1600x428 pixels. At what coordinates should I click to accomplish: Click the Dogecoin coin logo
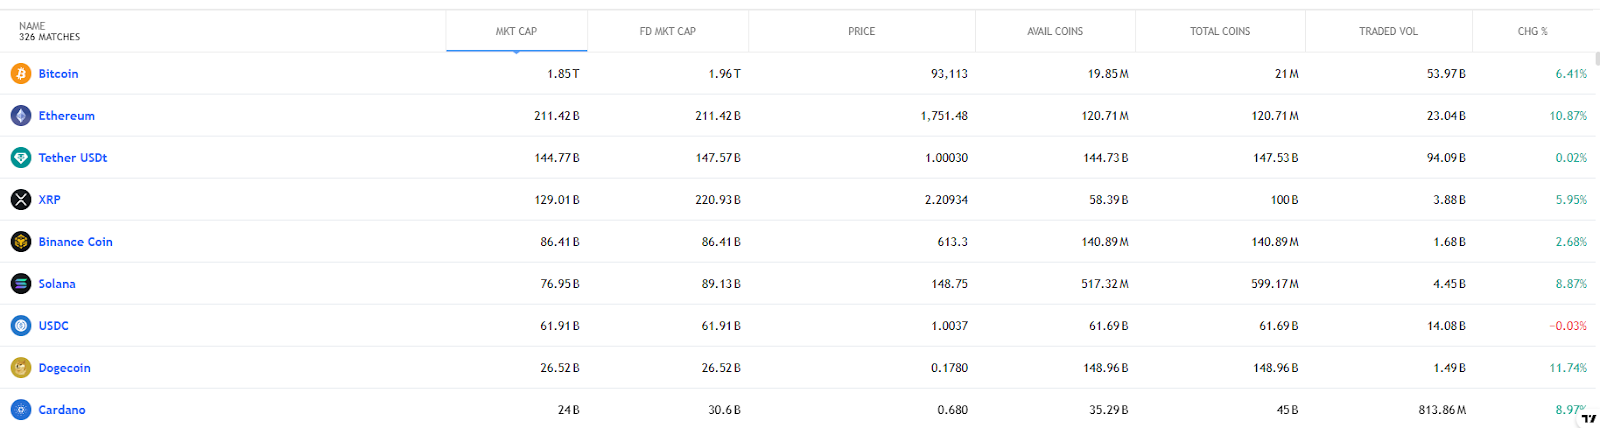pyautogui.click(x=21, y=367)
